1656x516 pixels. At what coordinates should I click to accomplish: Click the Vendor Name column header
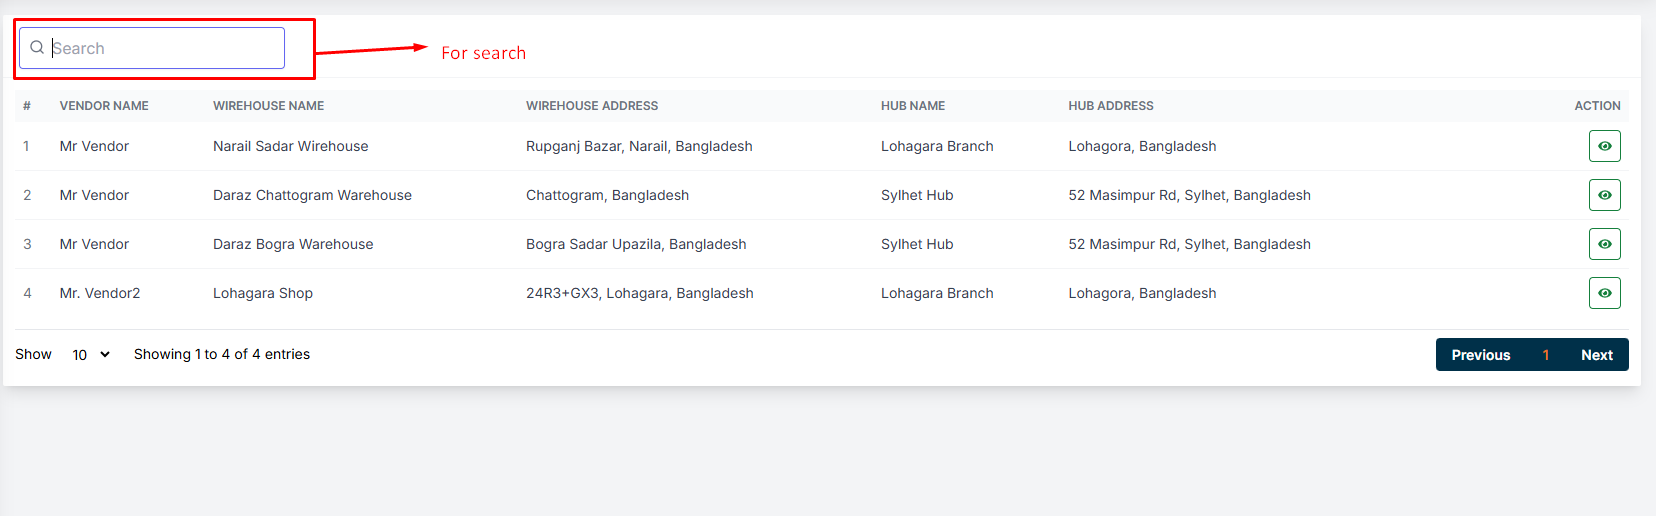(104, 106)
